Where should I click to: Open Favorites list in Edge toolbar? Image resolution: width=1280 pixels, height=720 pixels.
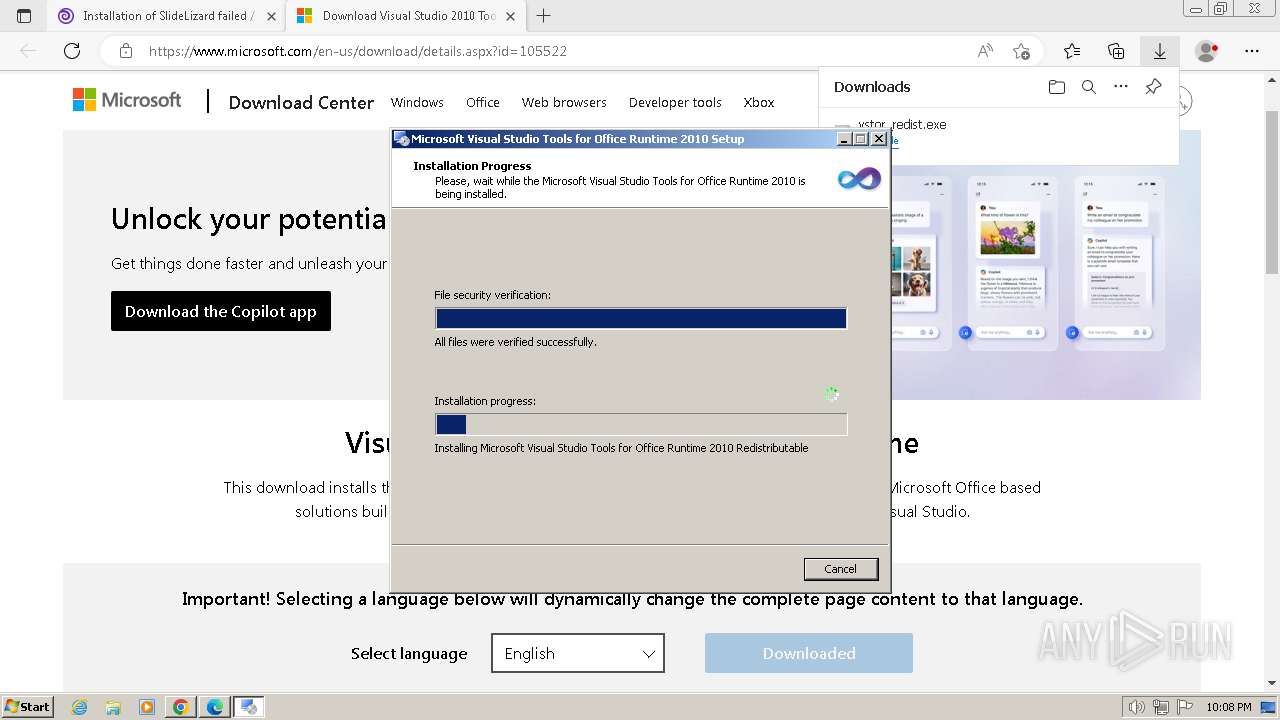pyautogui.click(x=1072, y=51)
